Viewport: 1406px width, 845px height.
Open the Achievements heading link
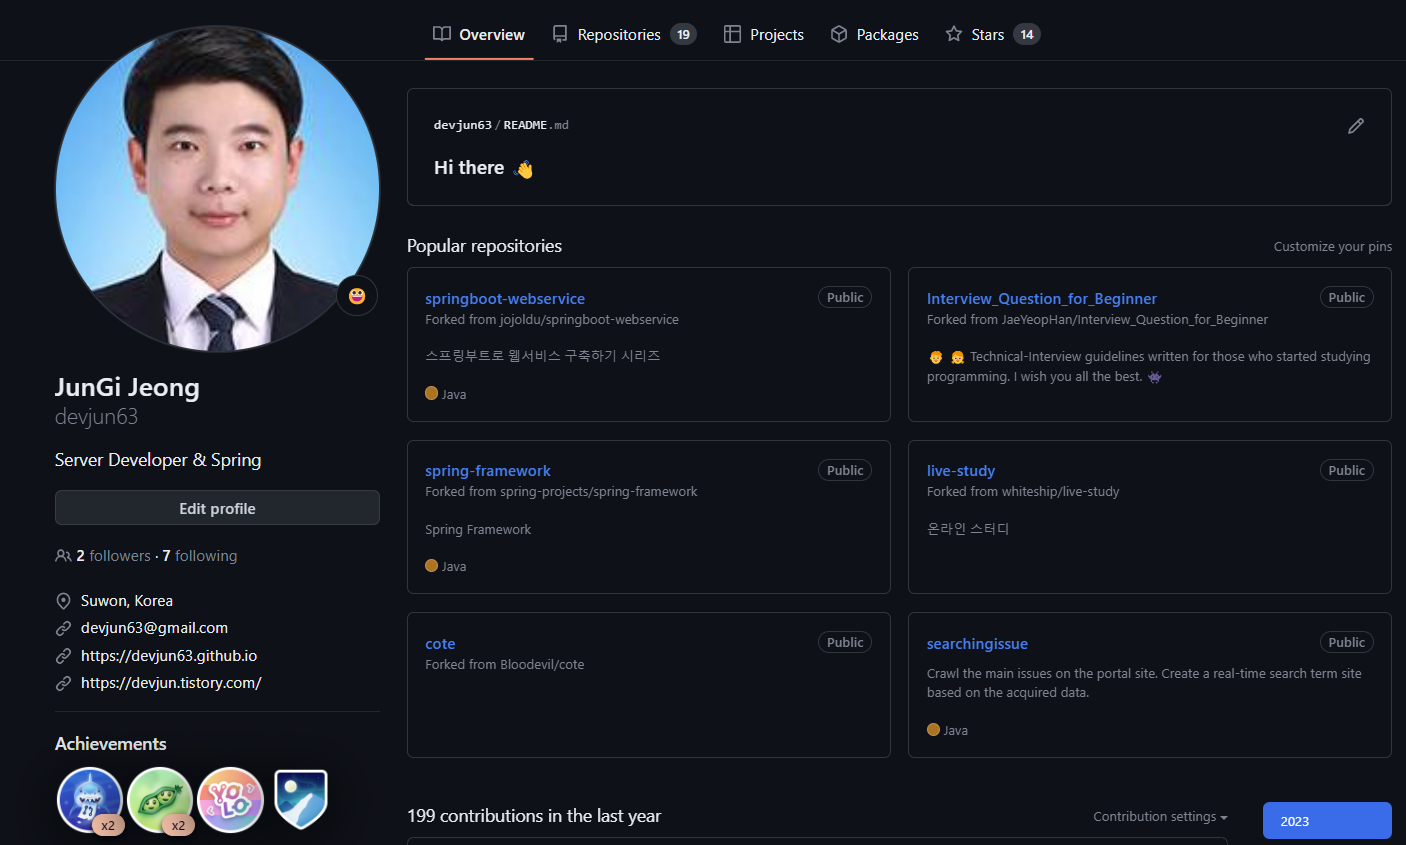pos(111,744)
